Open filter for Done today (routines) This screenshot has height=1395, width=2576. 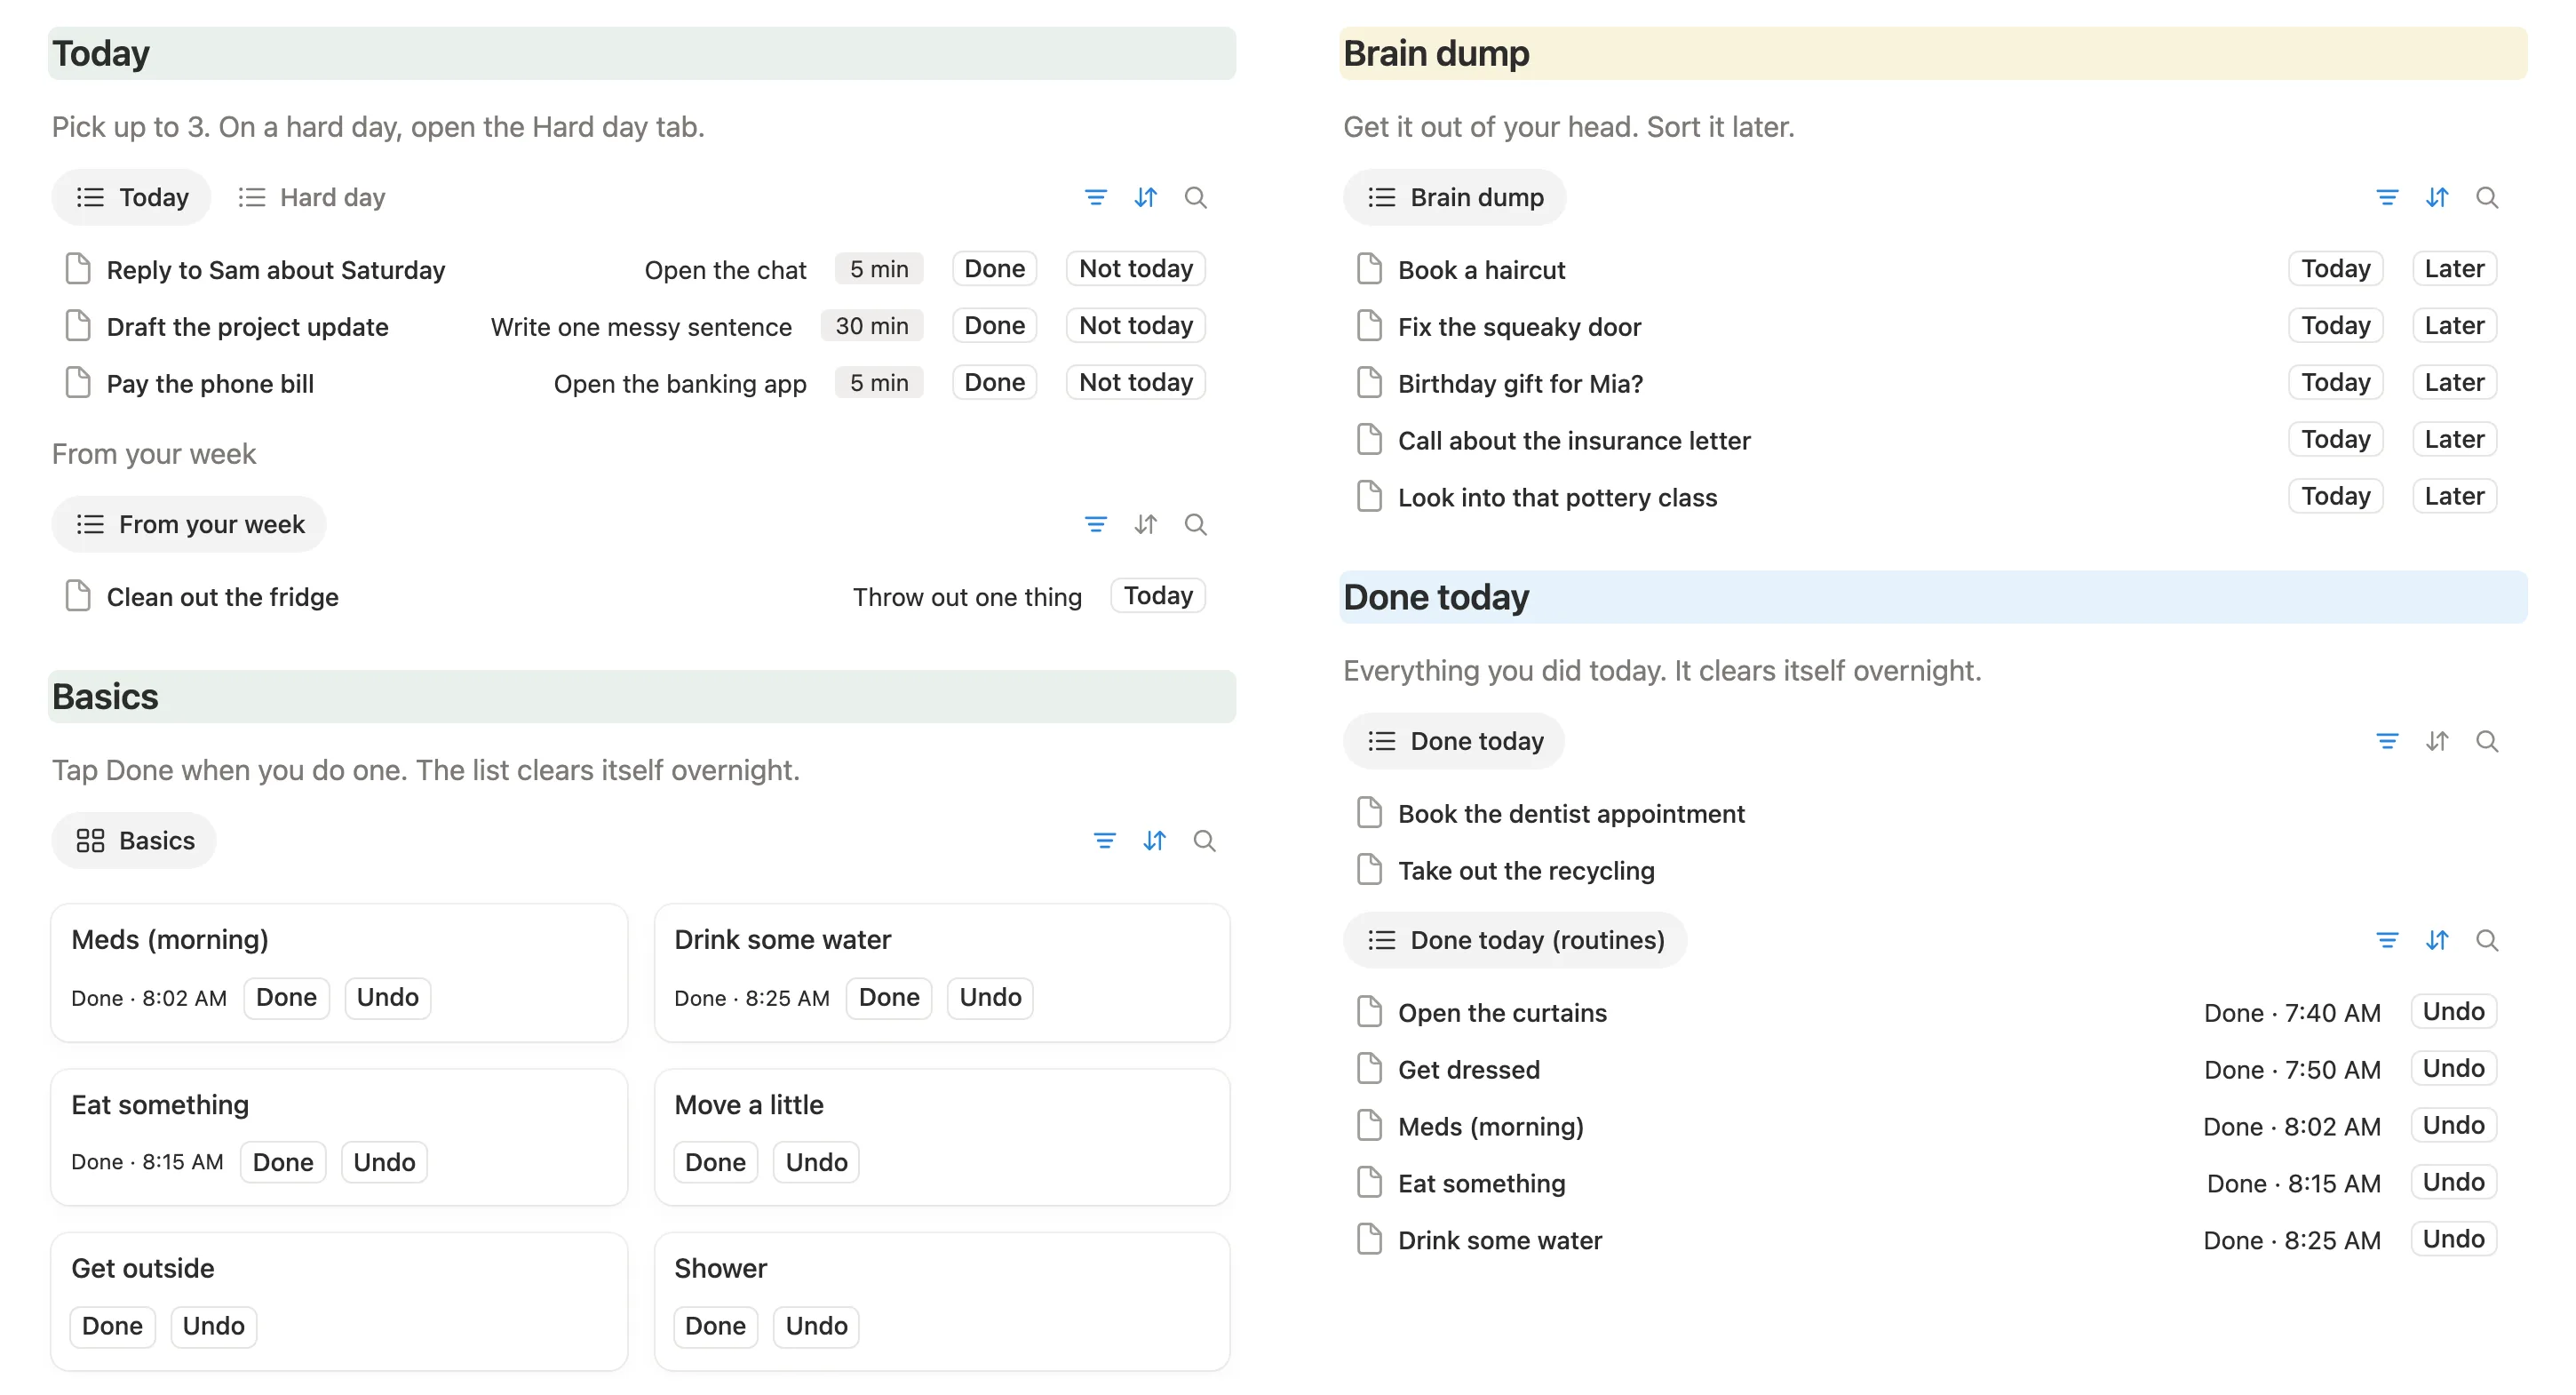click(x=2386, y=940)
